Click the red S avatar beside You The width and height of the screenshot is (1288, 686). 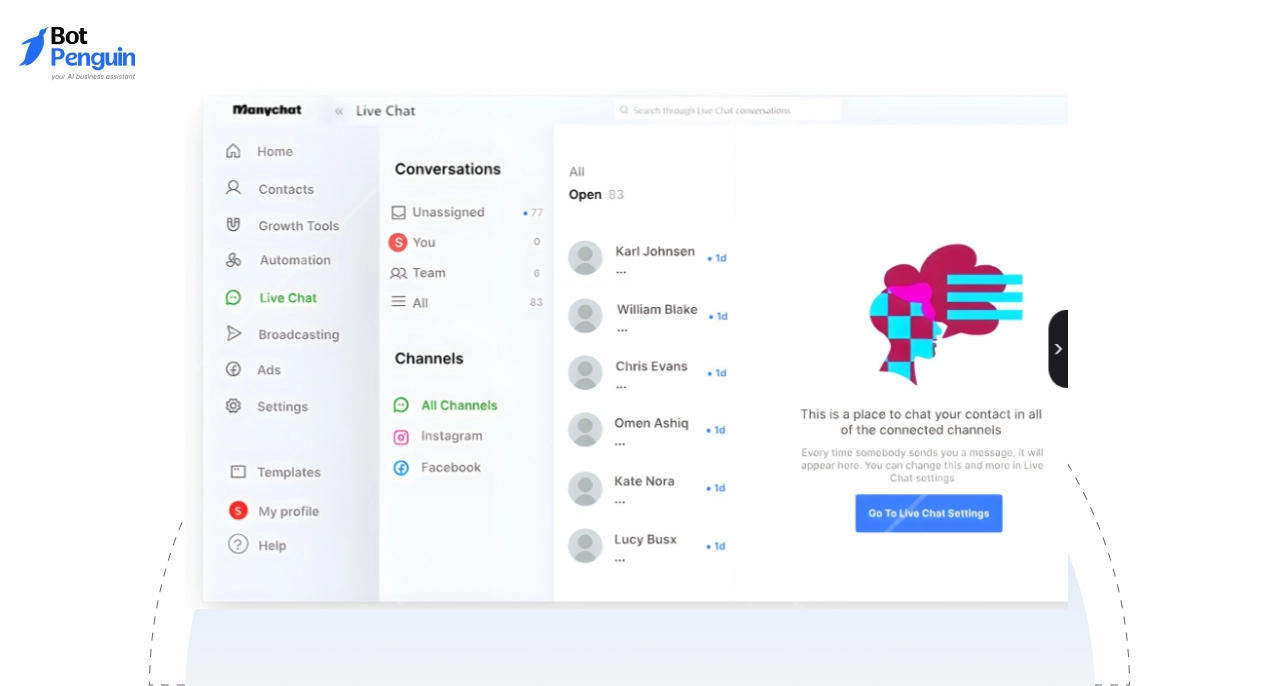click(398, 242)
